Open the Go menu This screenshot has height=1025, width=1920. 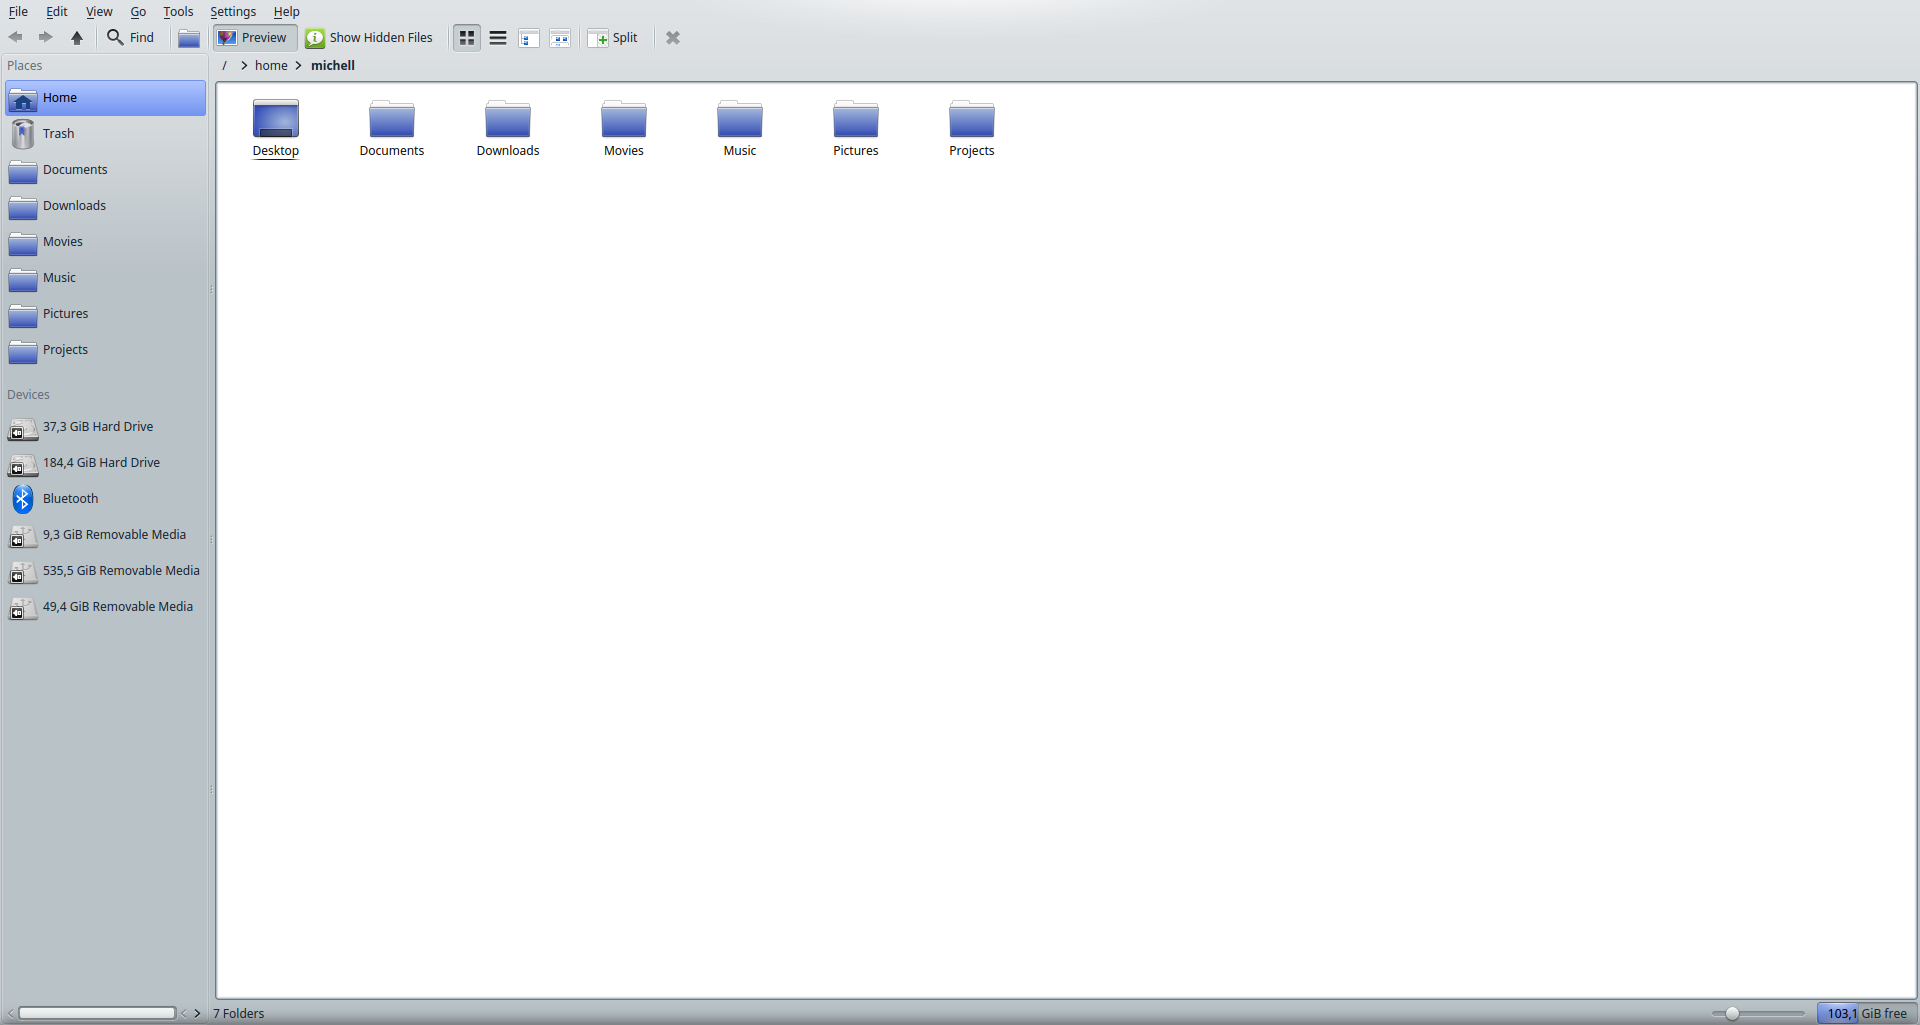tap(138, 11)
